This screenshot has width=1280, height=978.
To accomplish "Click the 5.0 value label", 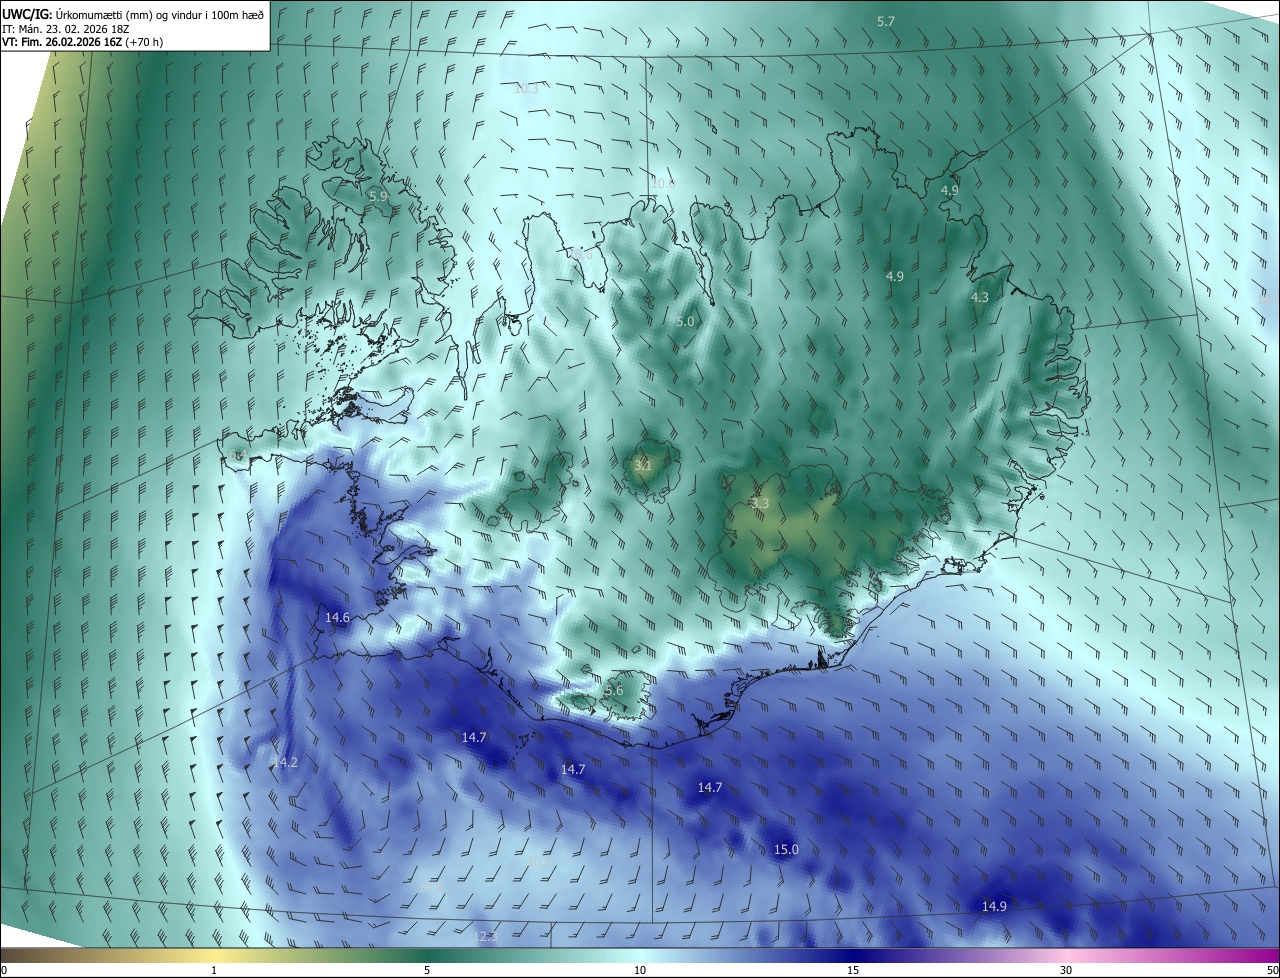I will click(x=685, y=321).
